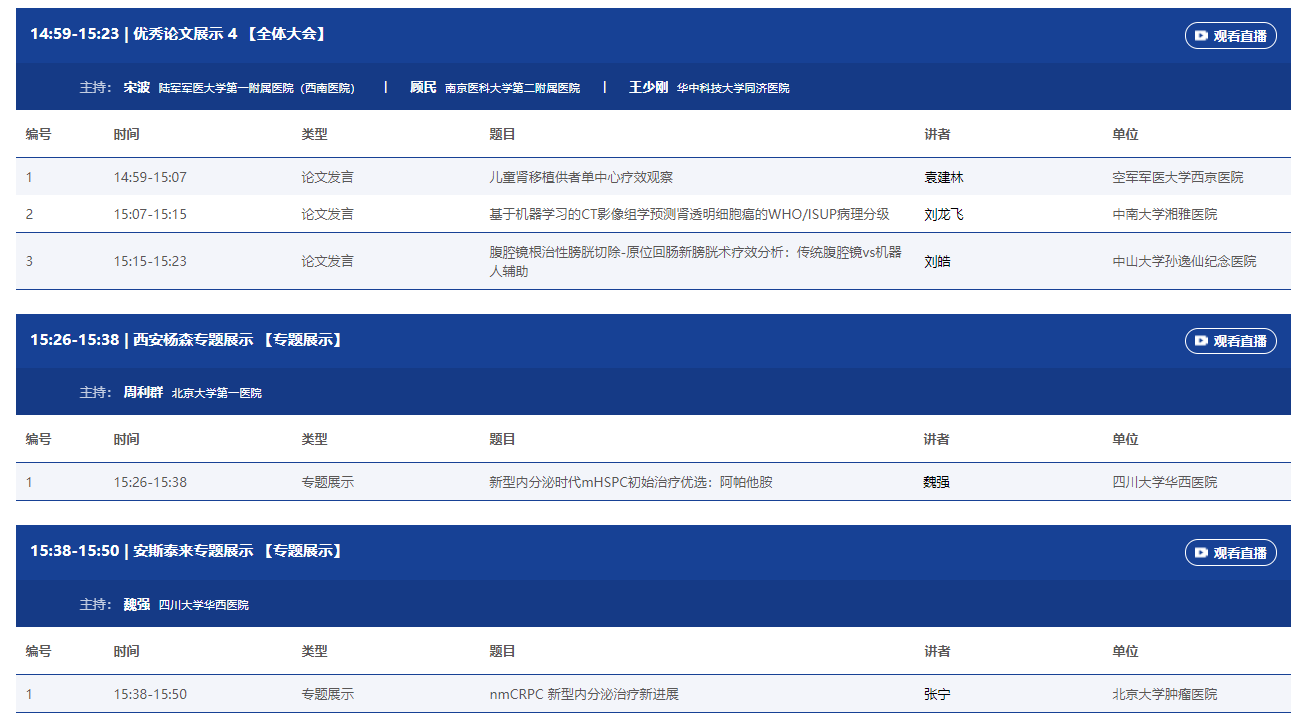
Task: Click speaker 袁建林
Action: coord(944,177)
